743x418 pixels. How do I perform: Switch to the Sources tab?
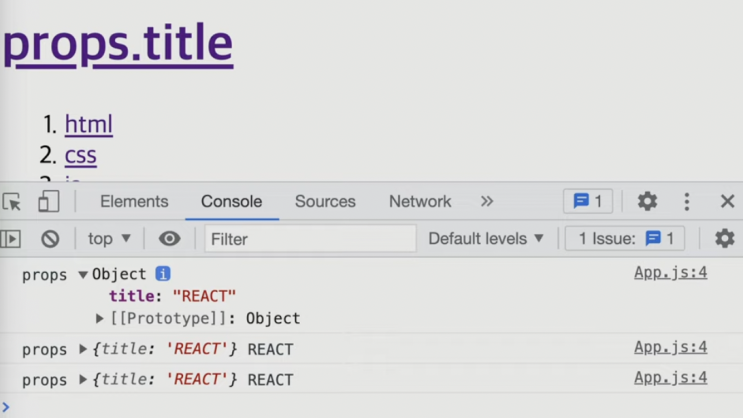pyautogui.click(x=325, y=201)
